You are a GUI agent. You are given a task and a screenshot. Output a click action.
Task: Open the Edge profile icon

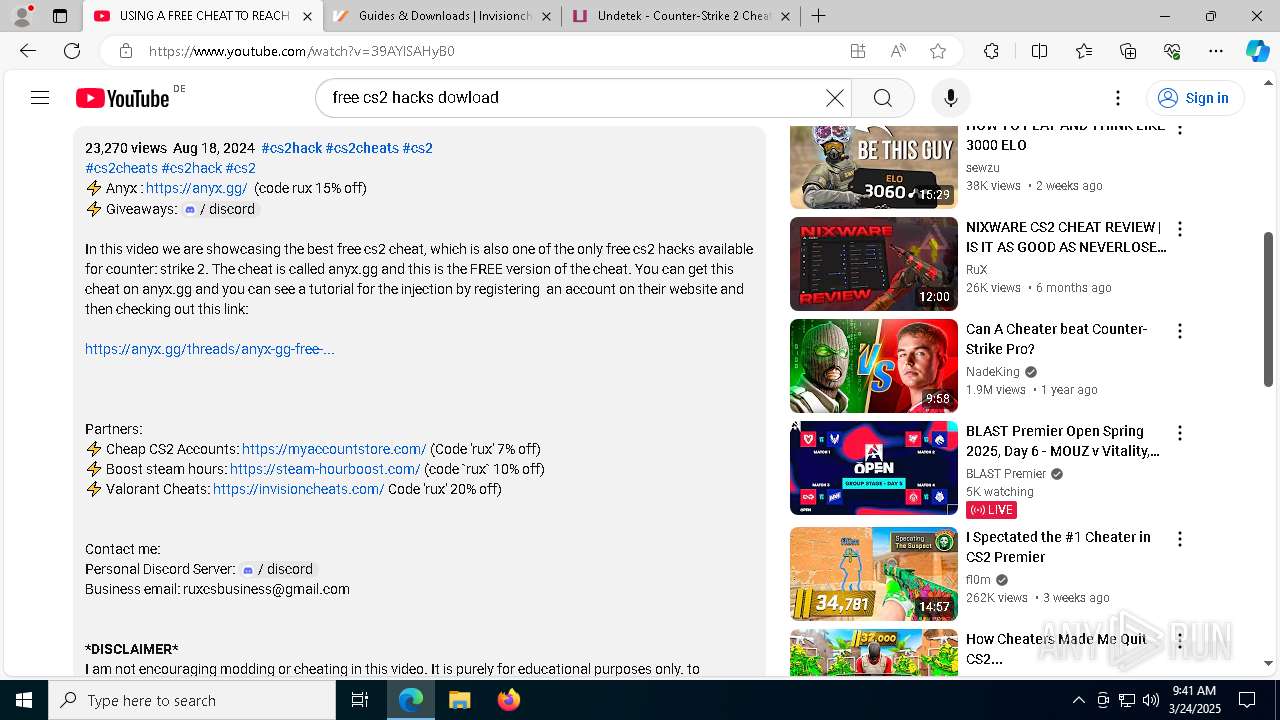pyautogui.click(x=22, y=15)
